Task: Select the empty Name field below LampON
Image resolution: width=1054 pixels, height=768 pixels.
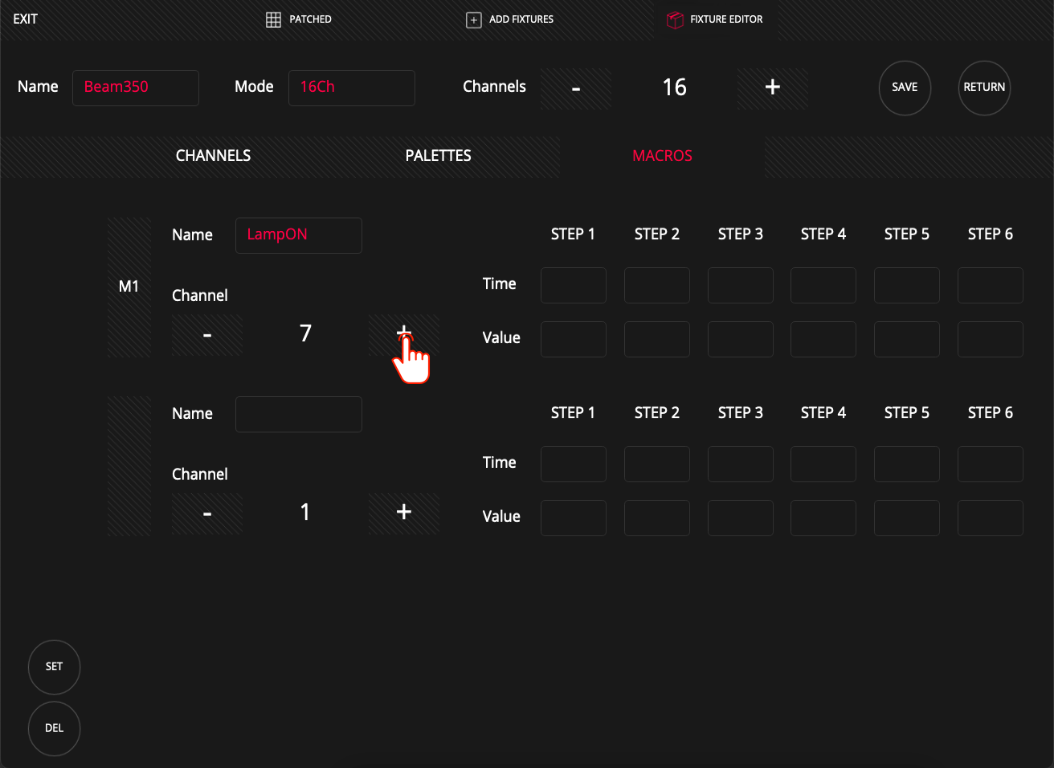Action: (298, 414)
